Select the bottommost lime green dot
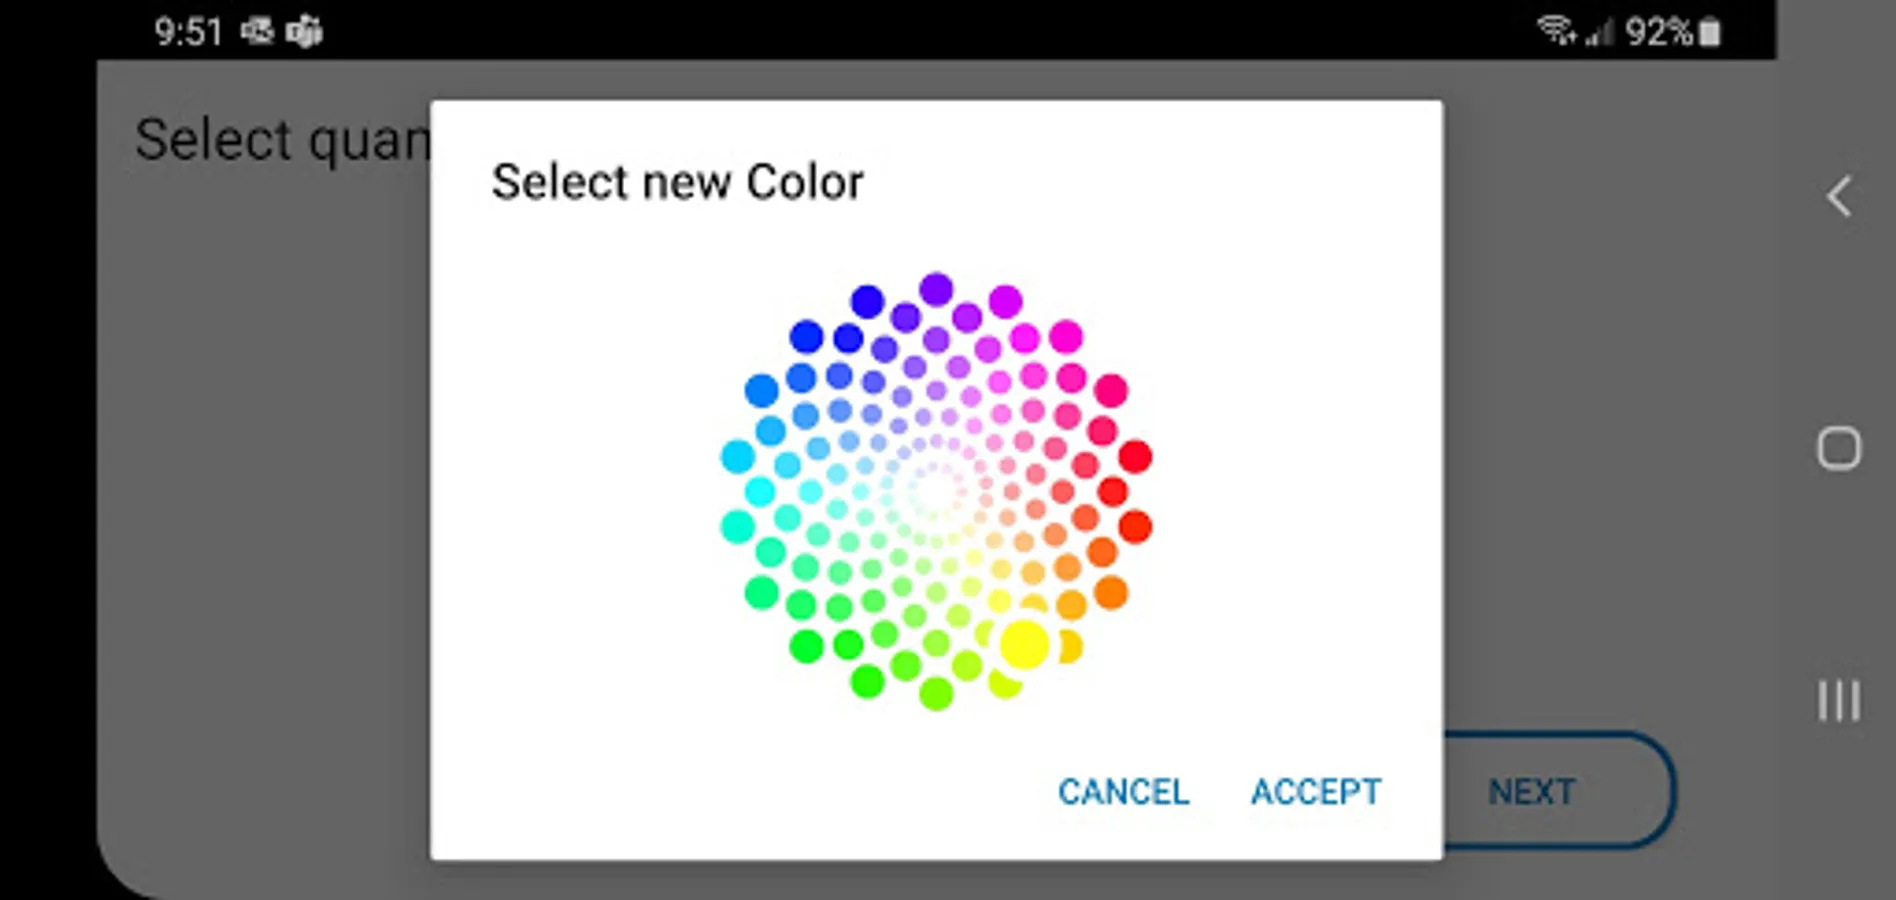 pos(936,693)
